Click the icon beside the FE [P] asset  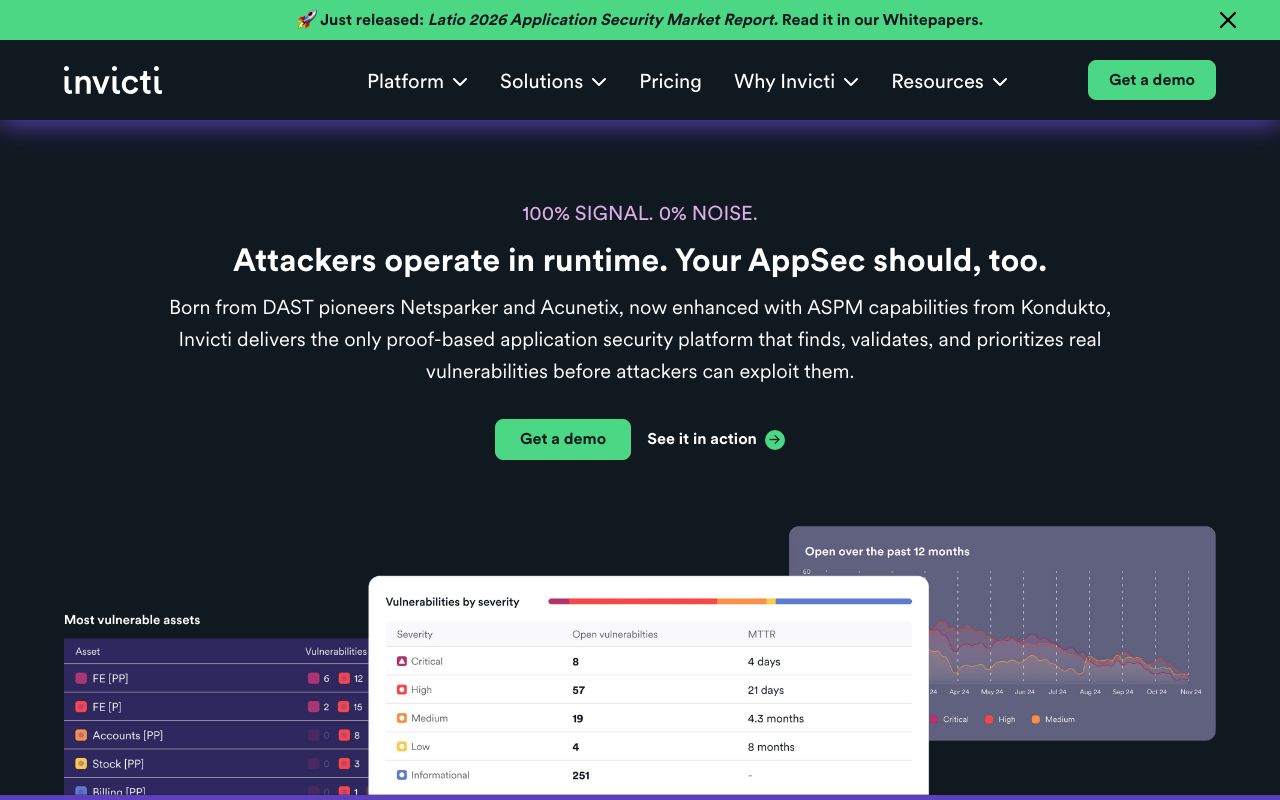[81, 707]
